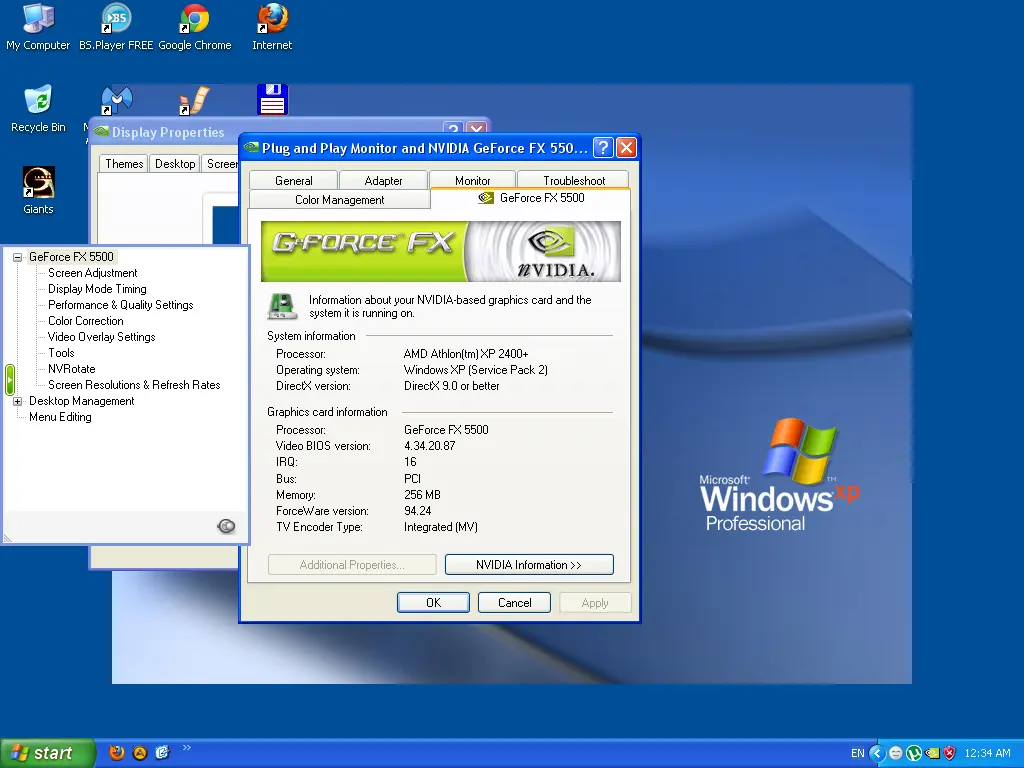Switch to the Troubleshoot tab

(574, 181)
